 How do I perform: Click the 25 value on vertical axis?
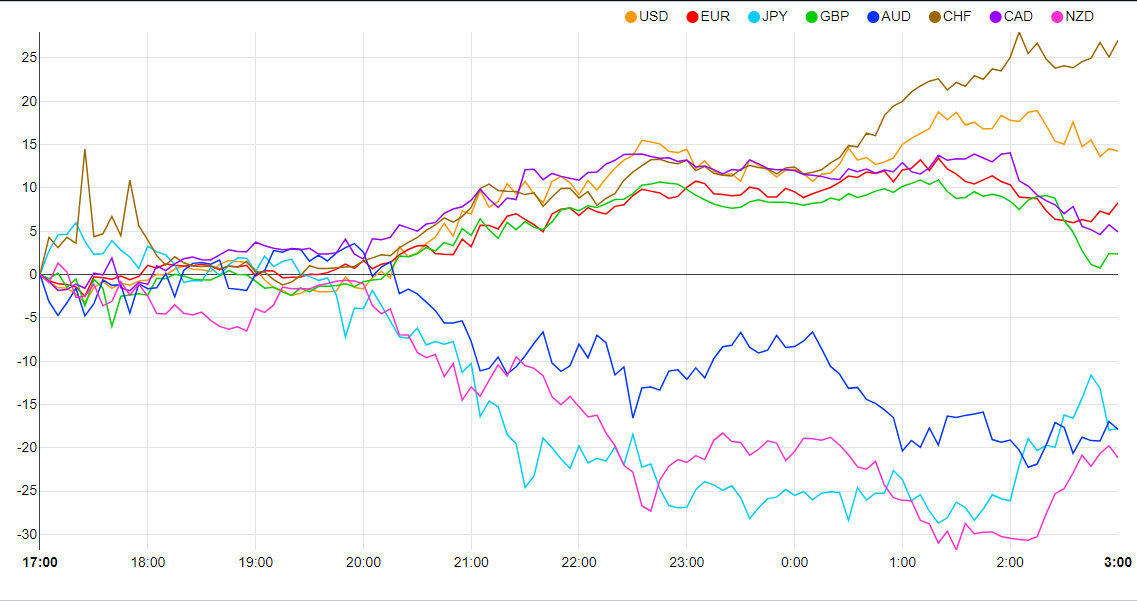(x=26, y=58)
